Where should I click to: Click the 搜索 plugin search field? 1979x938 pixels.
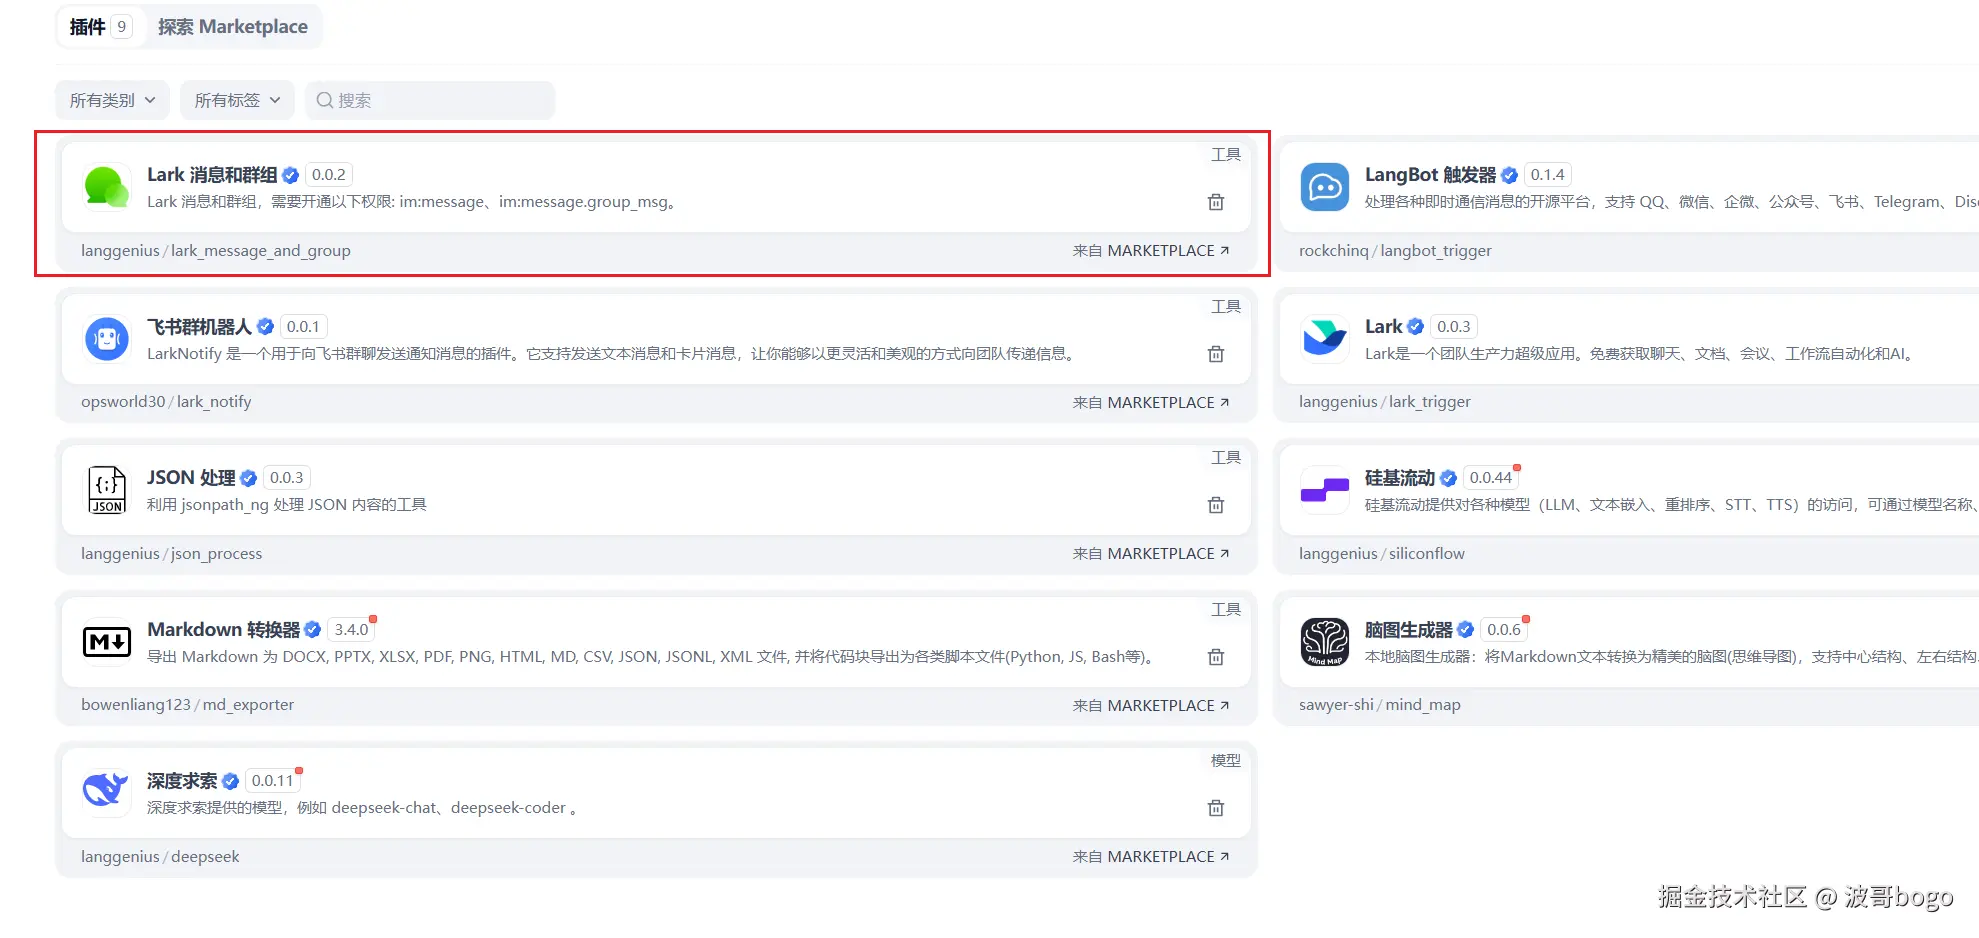pyautogui.click(x=430, y=100)
